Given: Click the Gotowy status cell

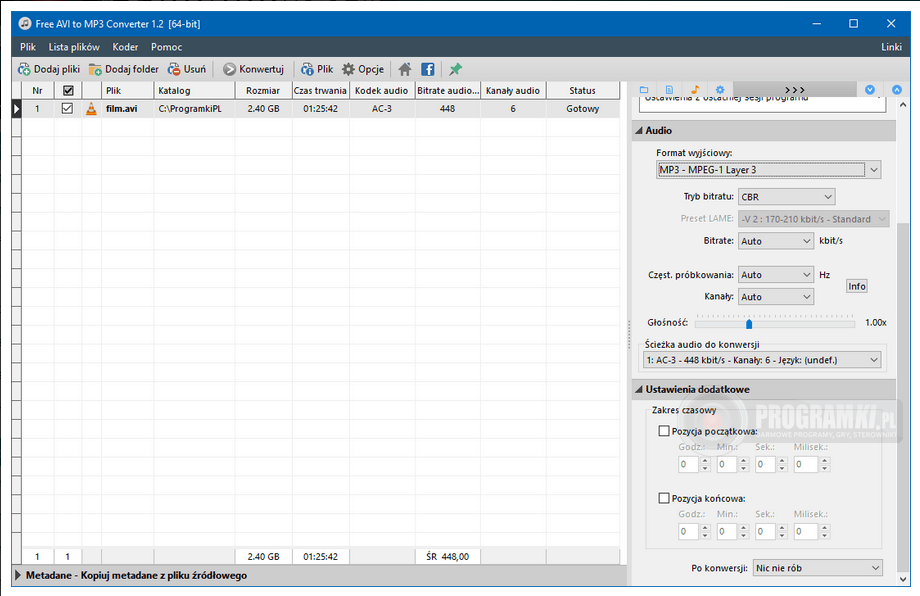Looking at the screenshot, I should tap(583, 109).
